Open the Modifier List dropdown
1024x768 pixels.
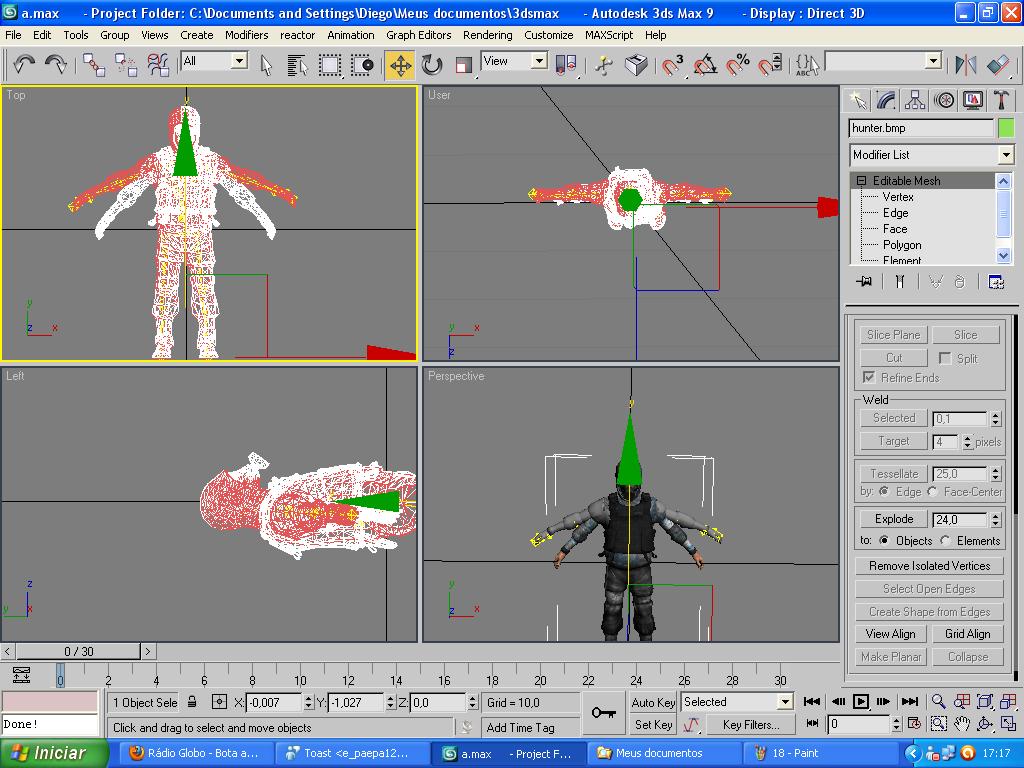1006,155
